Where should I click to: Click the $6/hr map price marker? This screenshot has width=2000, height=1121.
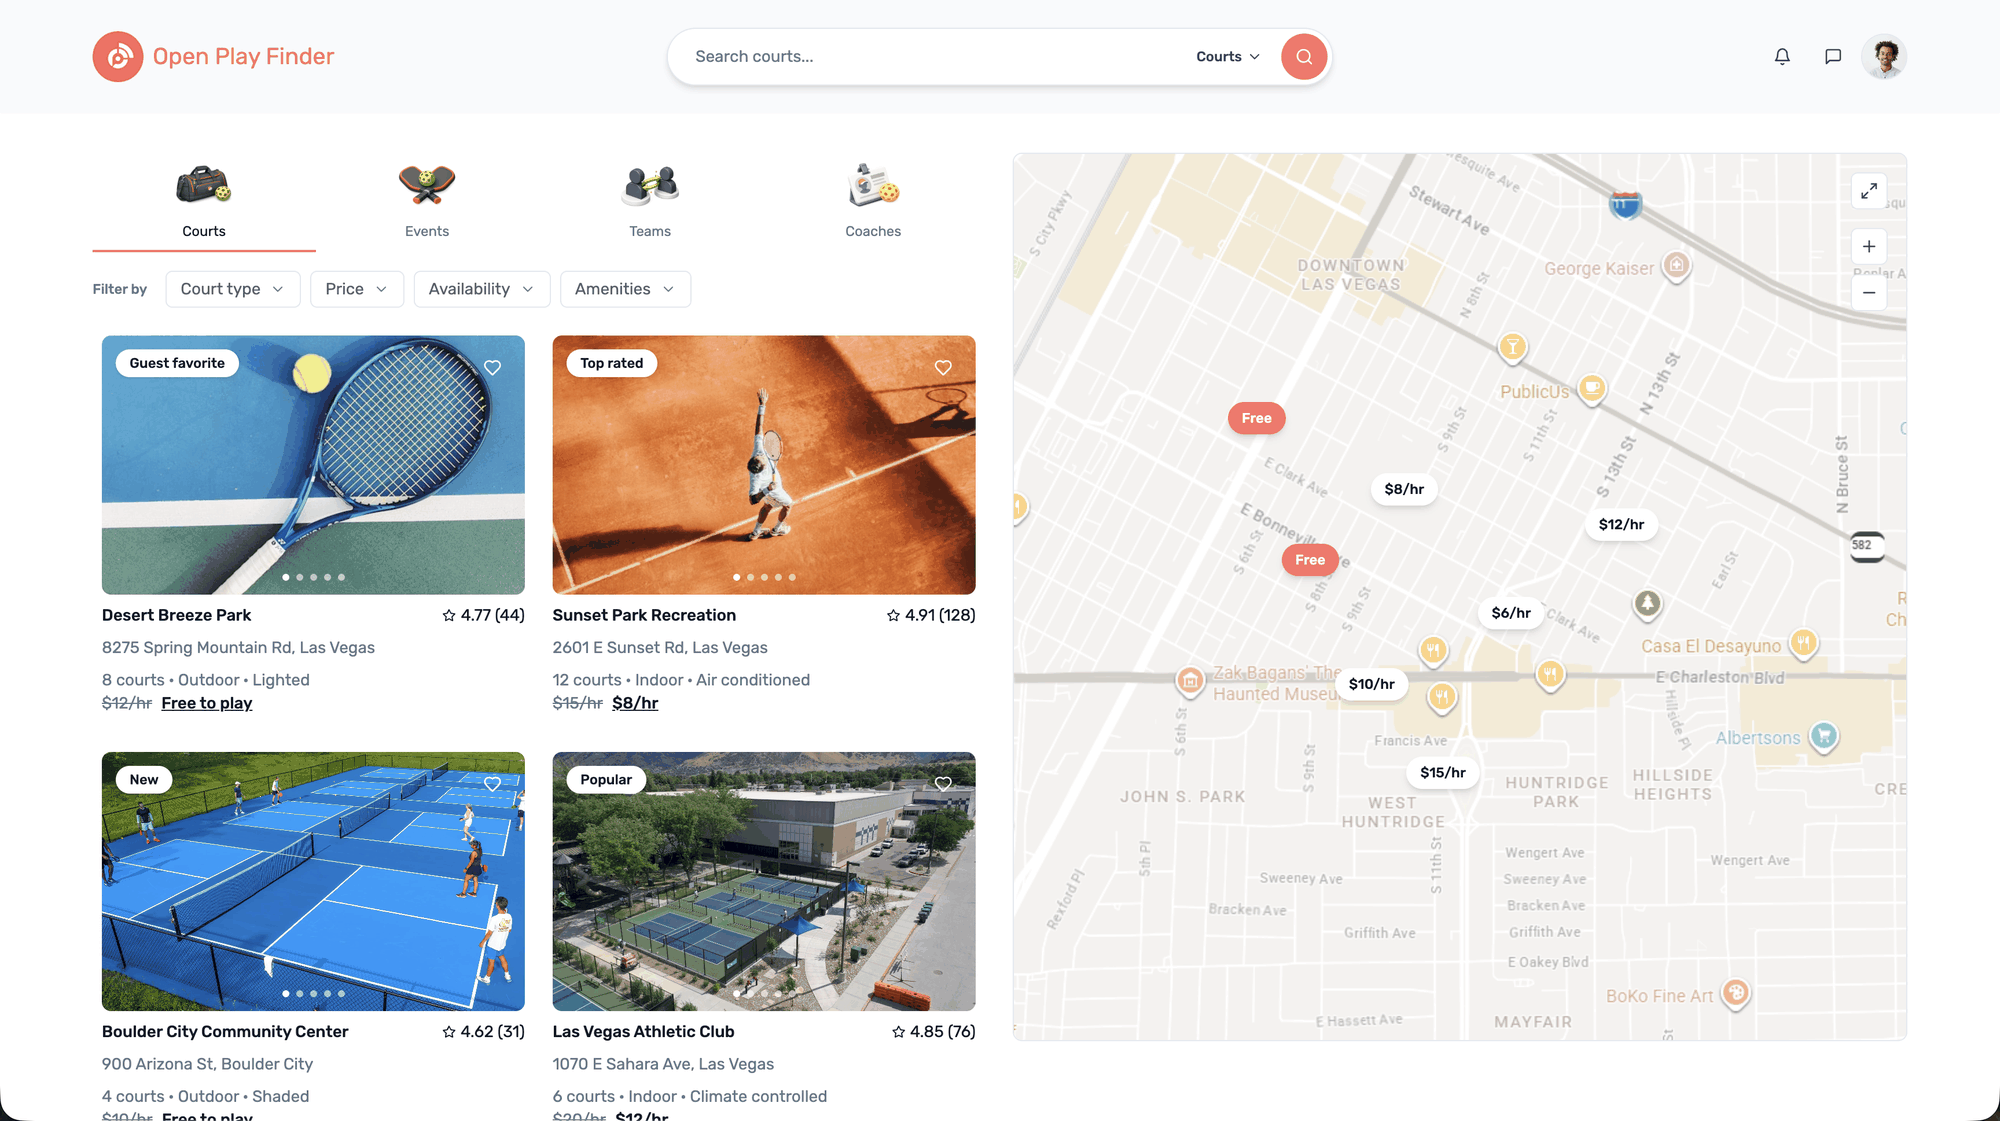tap(1511, 613)
